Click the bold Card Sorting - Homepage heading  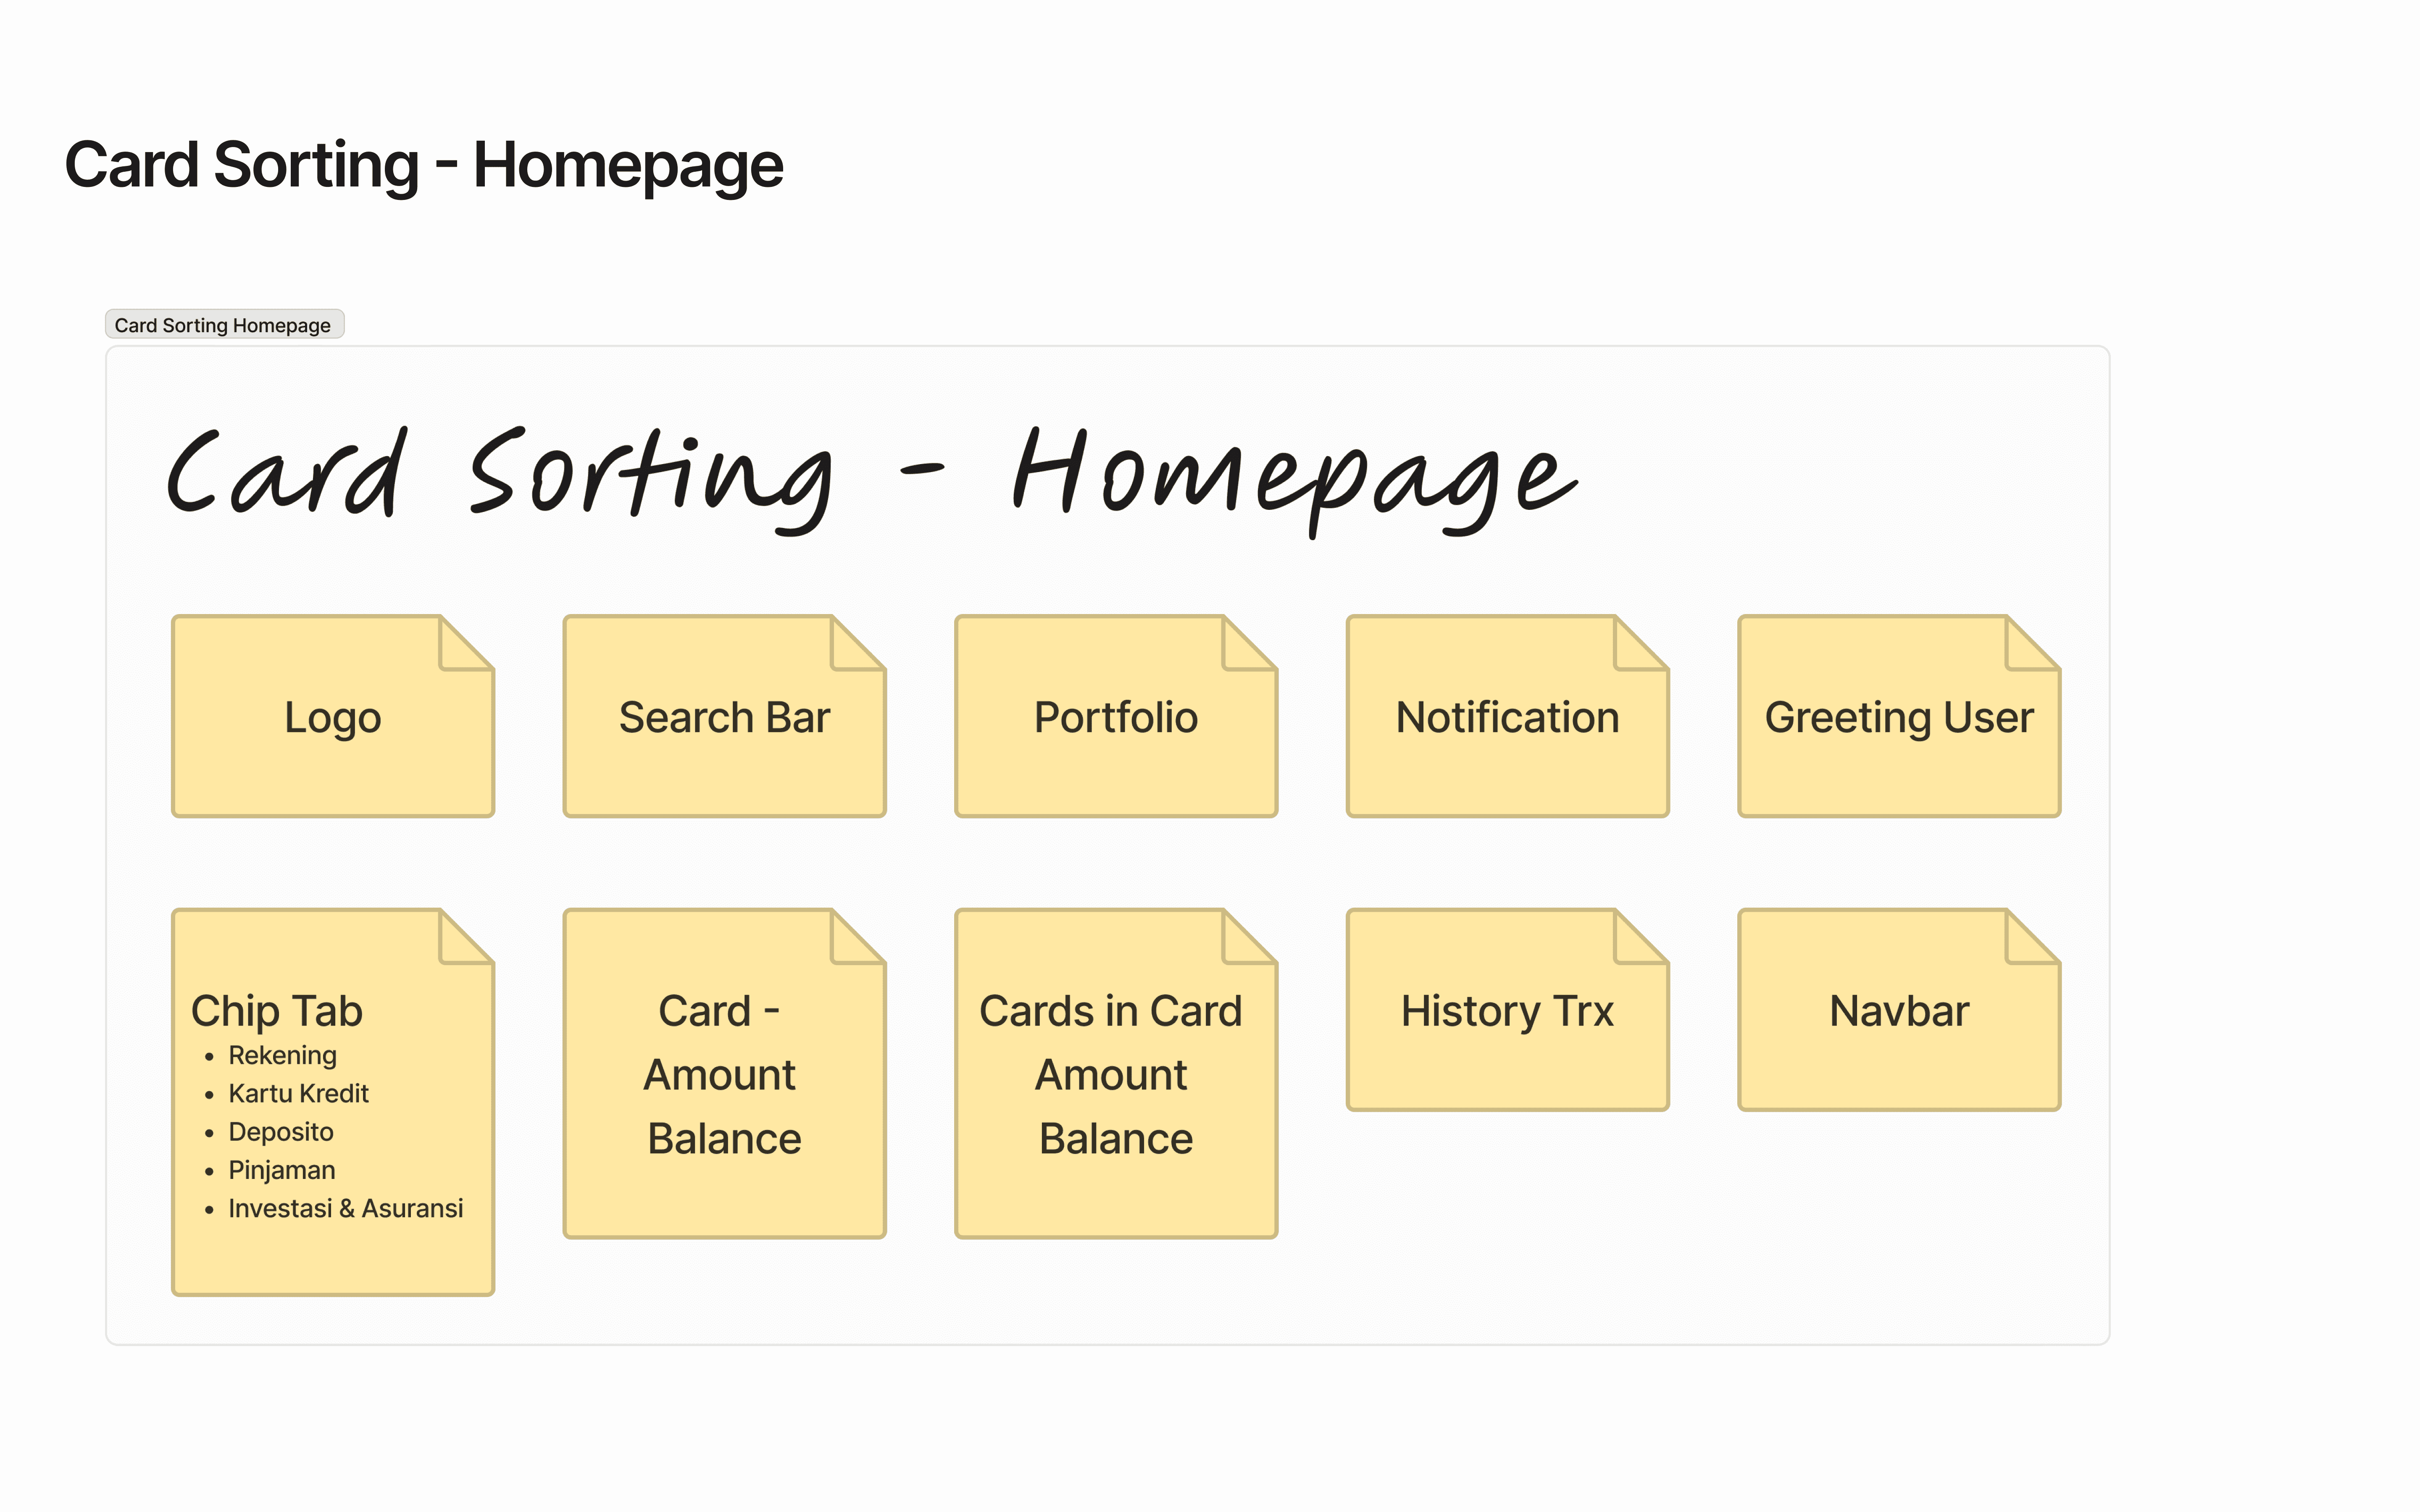424,165
